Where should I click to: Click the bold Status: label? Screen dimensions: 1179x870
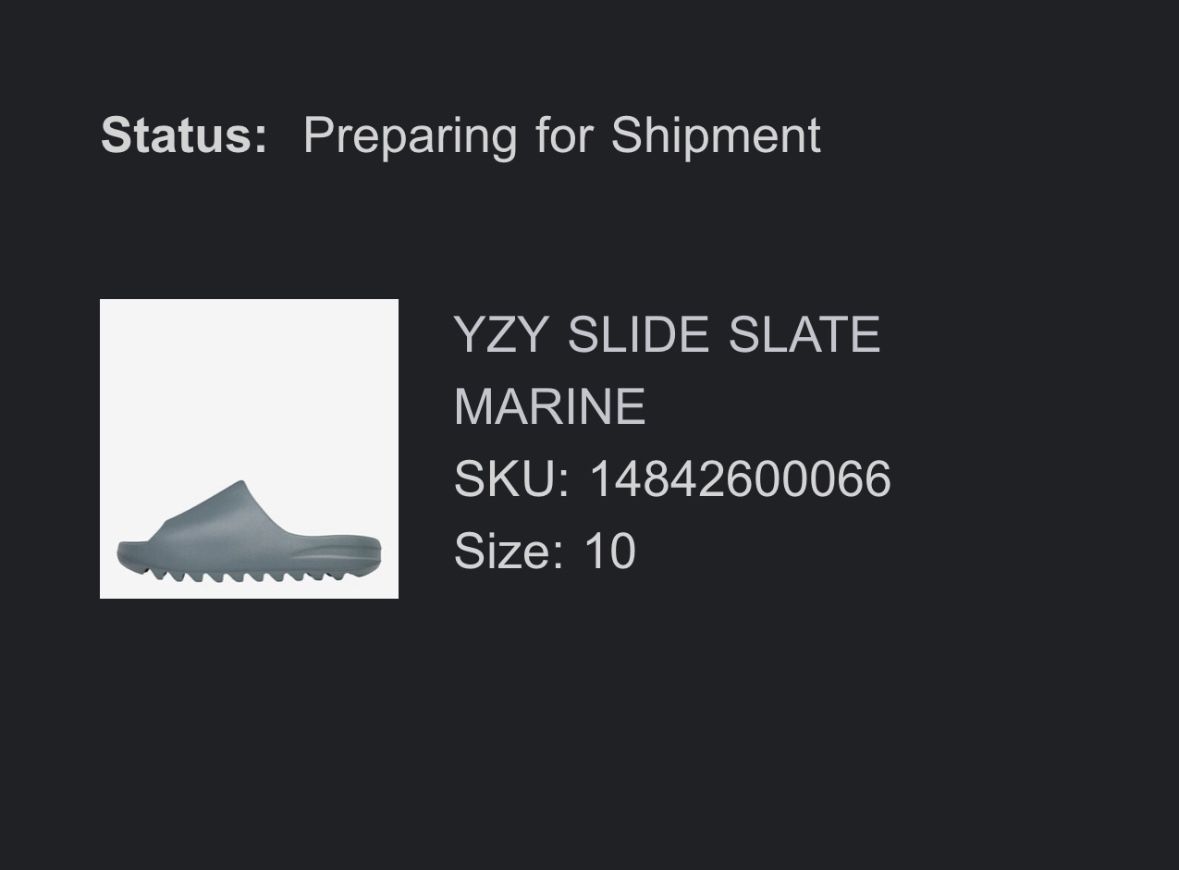(184, 135)
